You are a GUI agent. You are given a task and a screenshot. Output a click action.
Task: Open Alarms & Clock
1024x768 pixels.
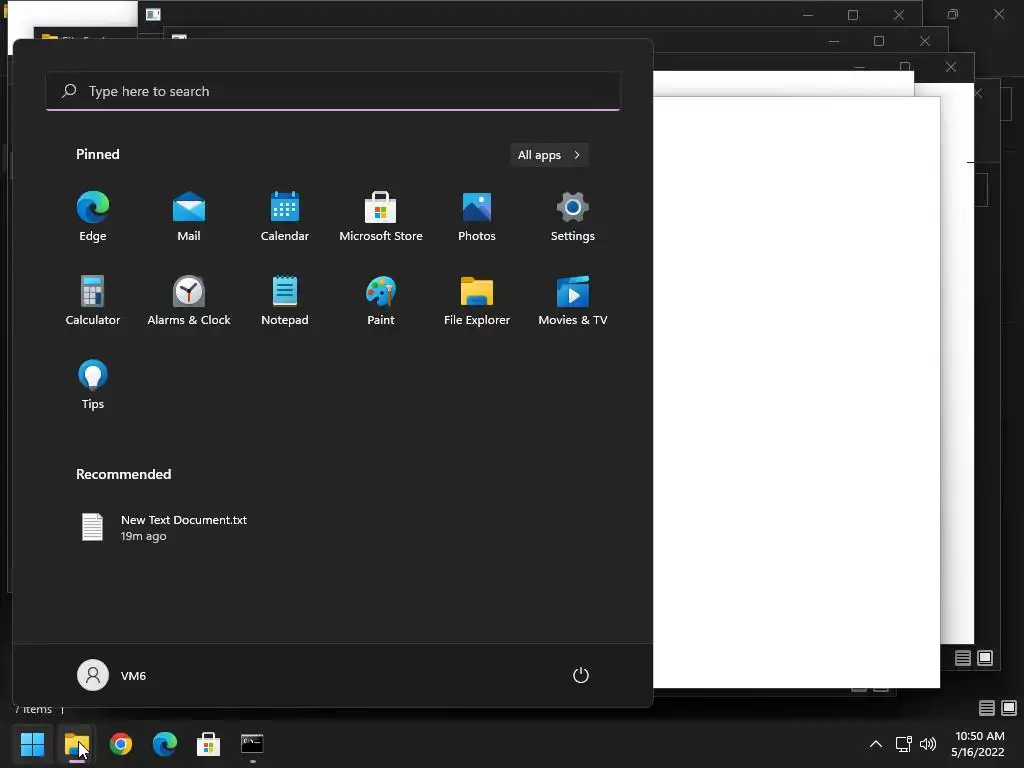[189, 301]
